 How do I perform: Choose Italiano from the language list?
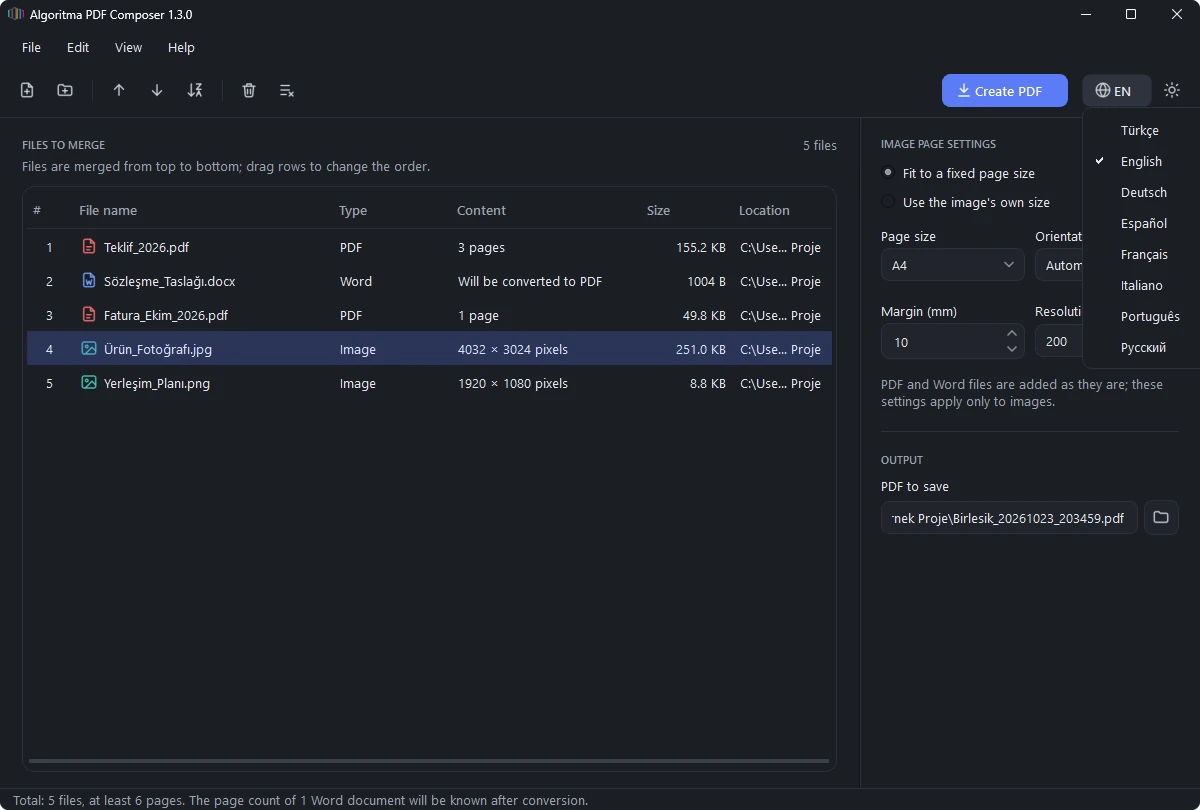(1141, 285)
